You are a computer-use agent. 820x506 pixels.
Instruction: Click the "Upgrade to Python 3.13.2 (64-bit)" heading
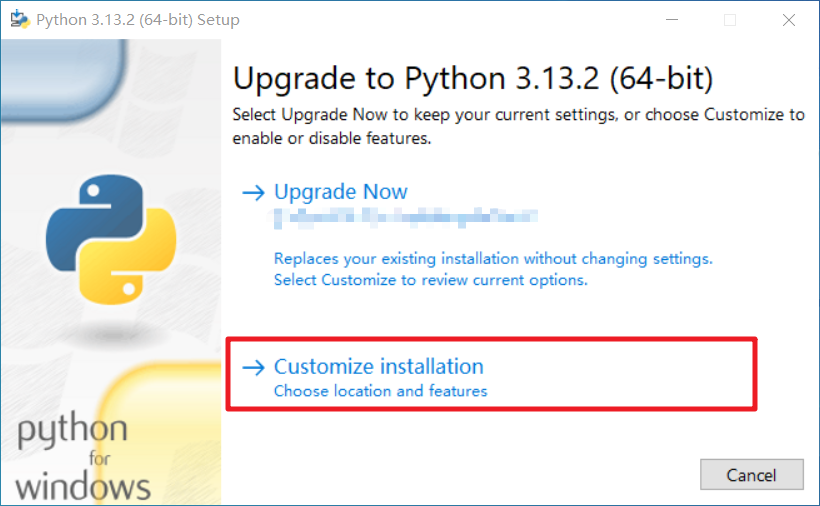[473, 79]
